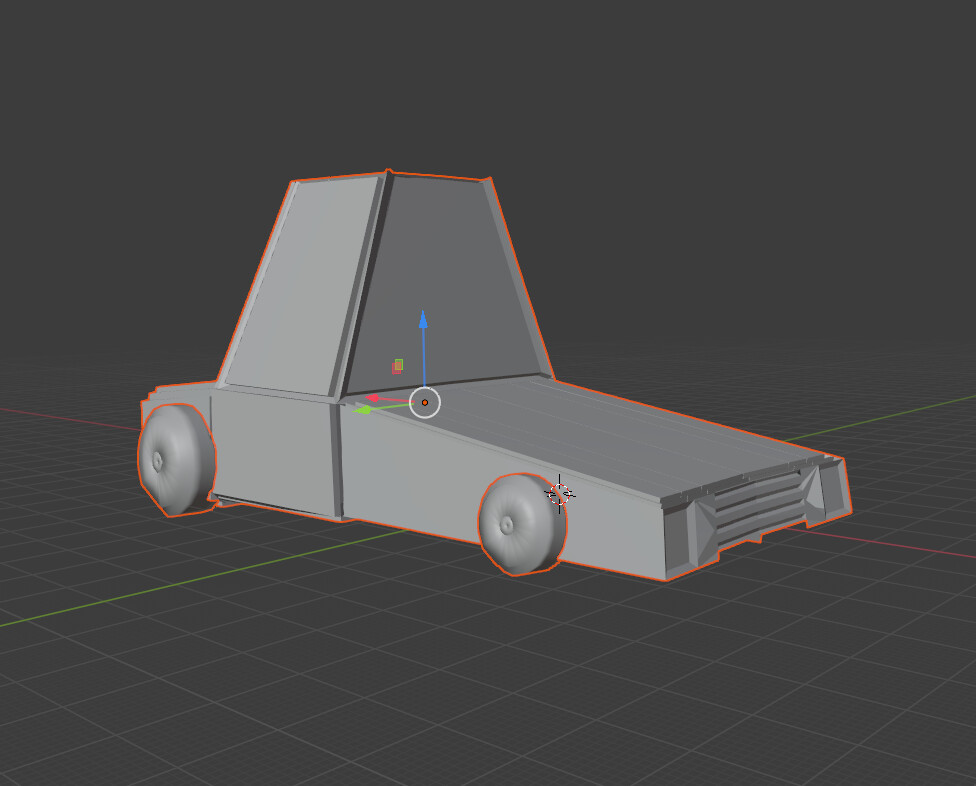Click the top roof edge of the car cabin
This screenshot has height=786, width=976.
(390, 172)
